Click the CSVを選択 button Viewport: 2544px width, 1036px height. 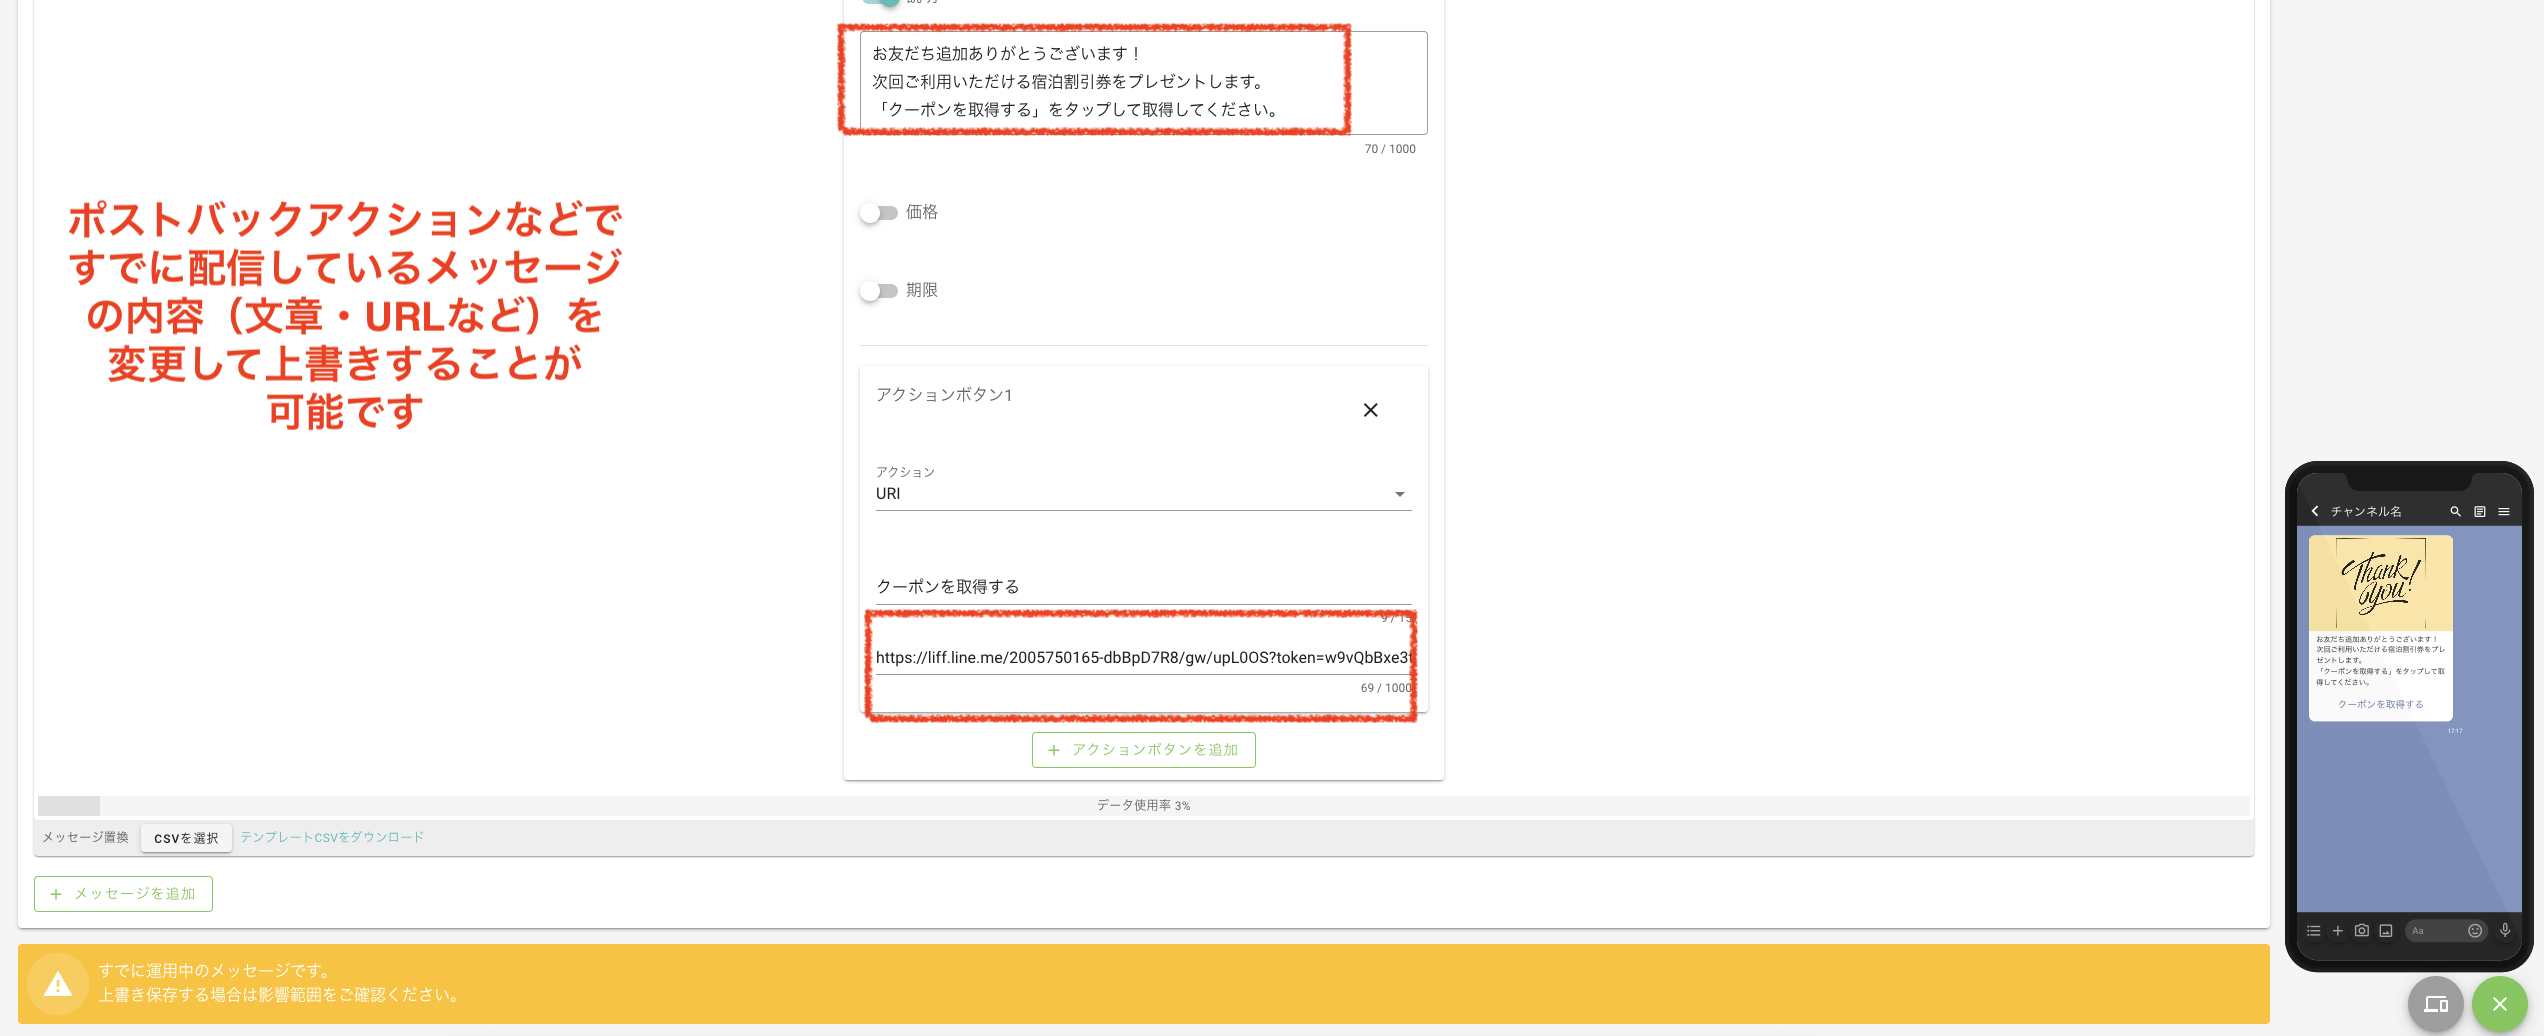(186, 838)
